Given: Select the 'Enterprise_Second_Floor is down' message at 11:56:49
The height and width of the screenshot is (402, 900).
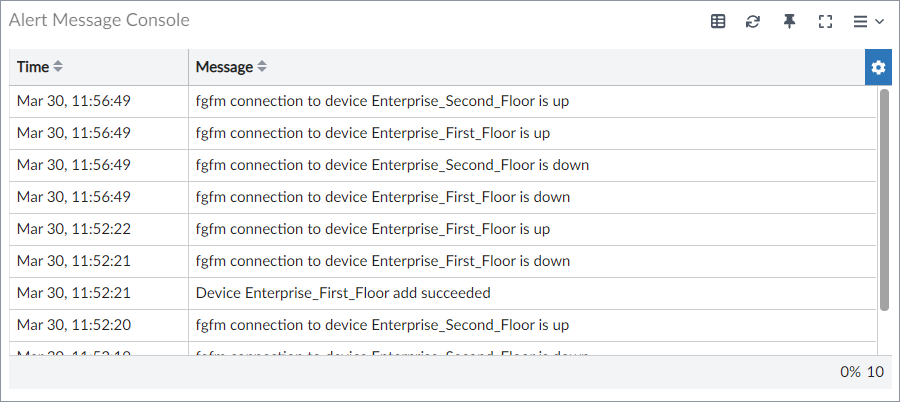Looking at the screenshot, I should (x=392, y=165).
